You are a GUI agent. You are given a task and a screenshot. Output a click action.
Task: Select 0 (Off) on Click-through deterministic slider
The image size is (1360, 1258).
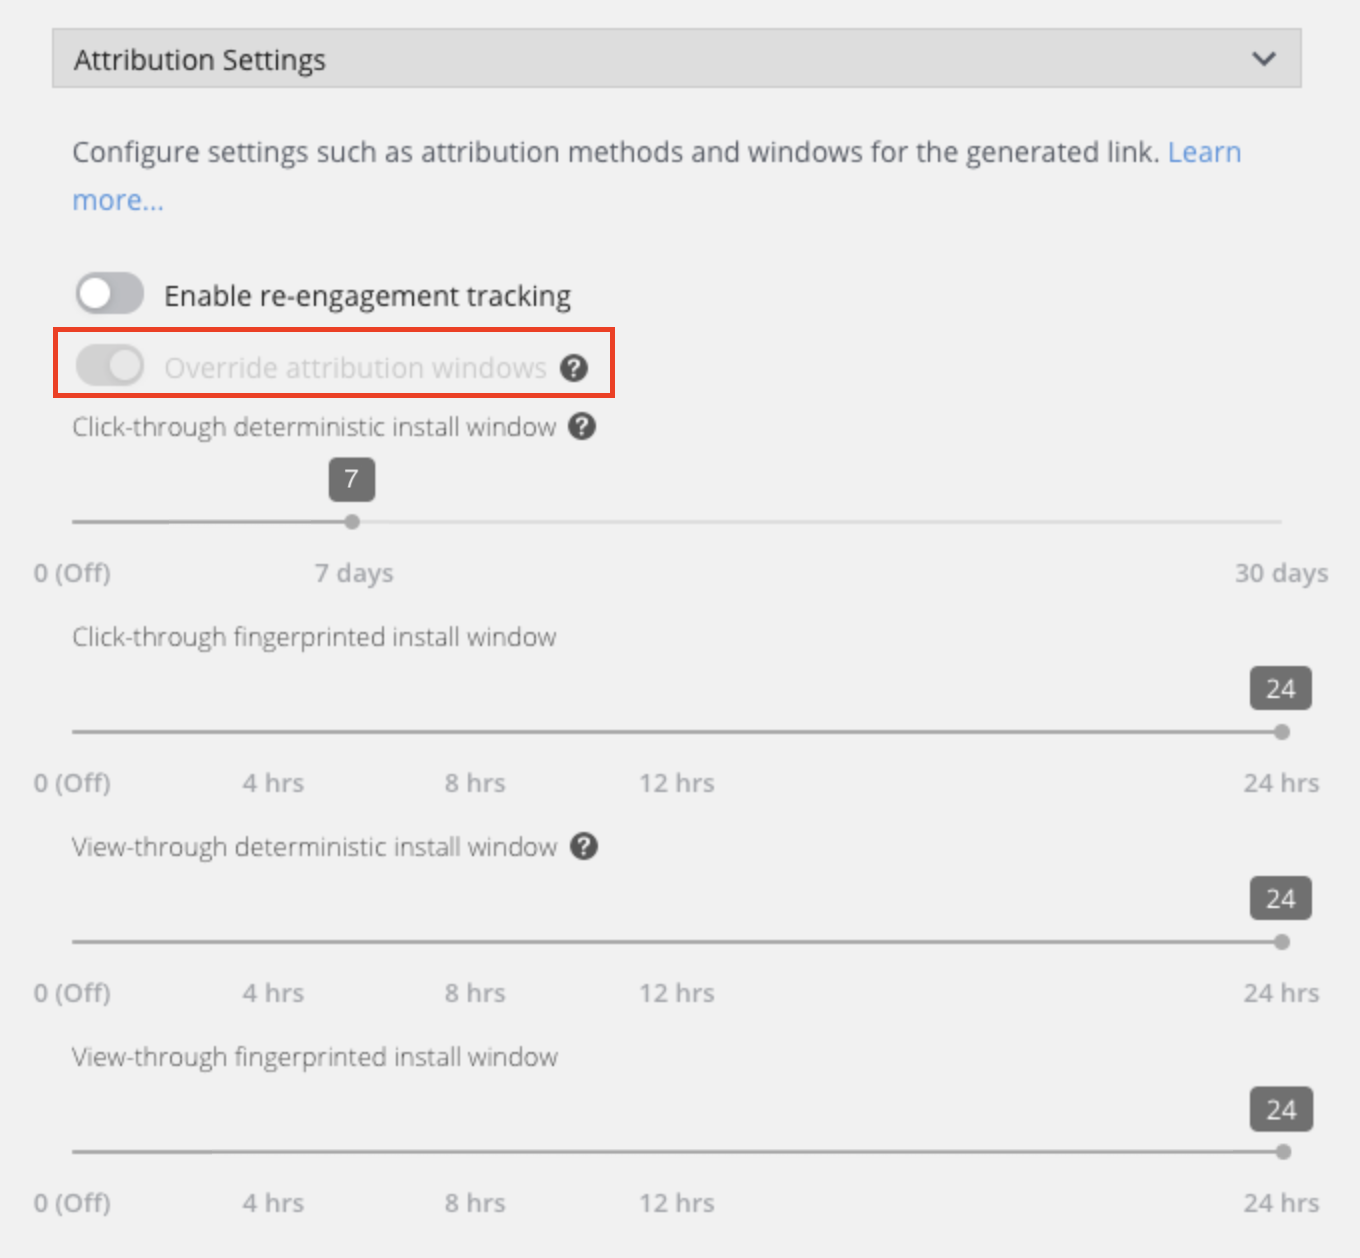pyautogui.click(x=73, y=522)
